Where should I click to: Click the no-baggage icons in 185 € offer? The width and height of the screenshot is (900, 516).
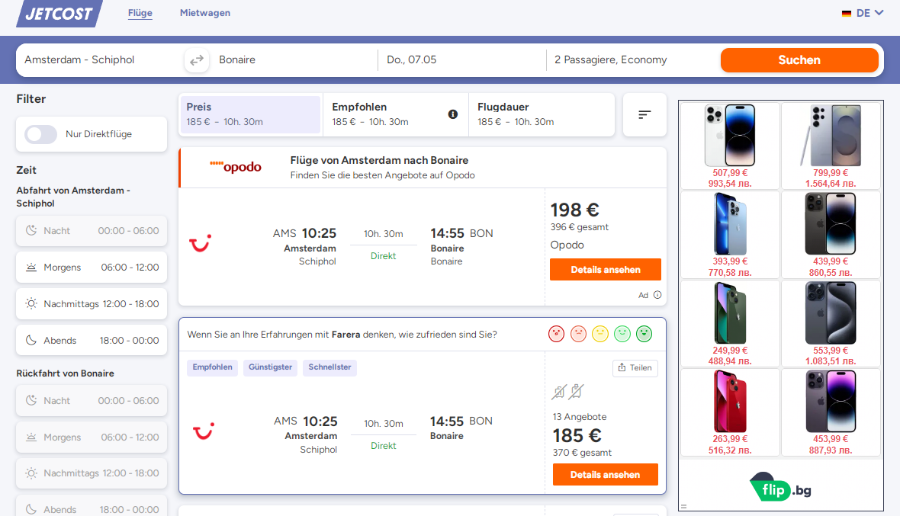pos(568,391)
